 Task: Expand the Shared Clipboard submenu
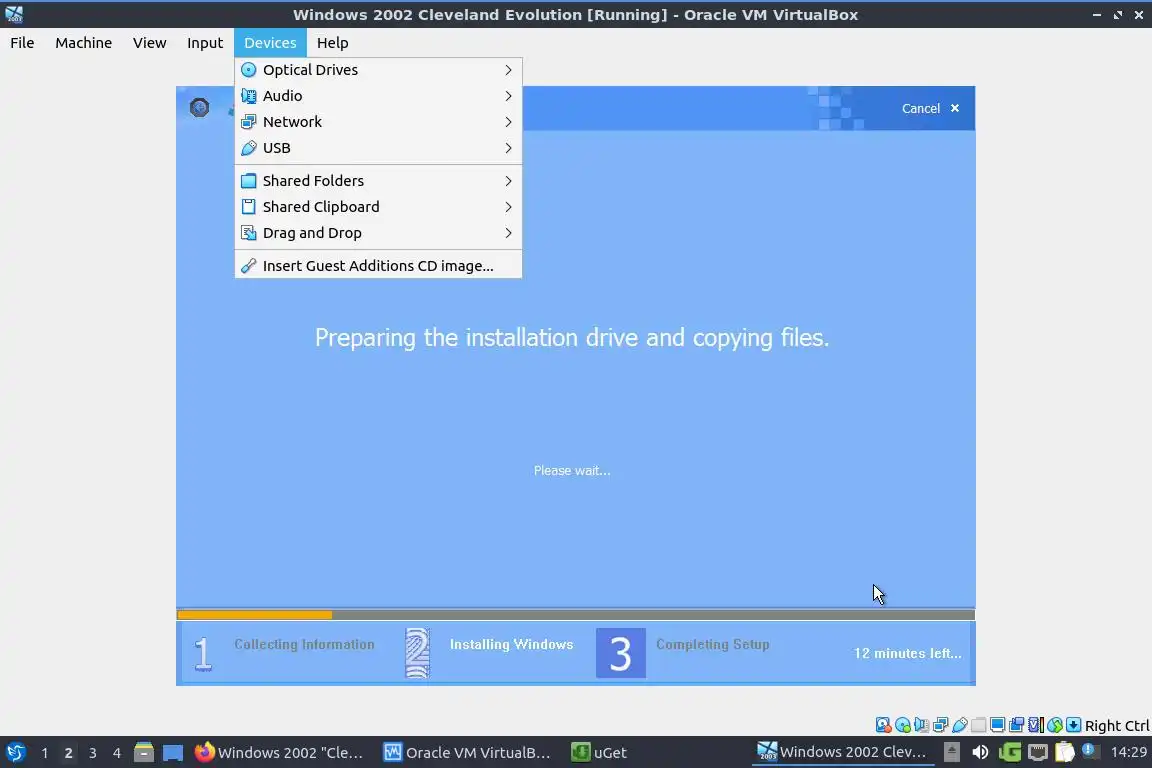378,207
